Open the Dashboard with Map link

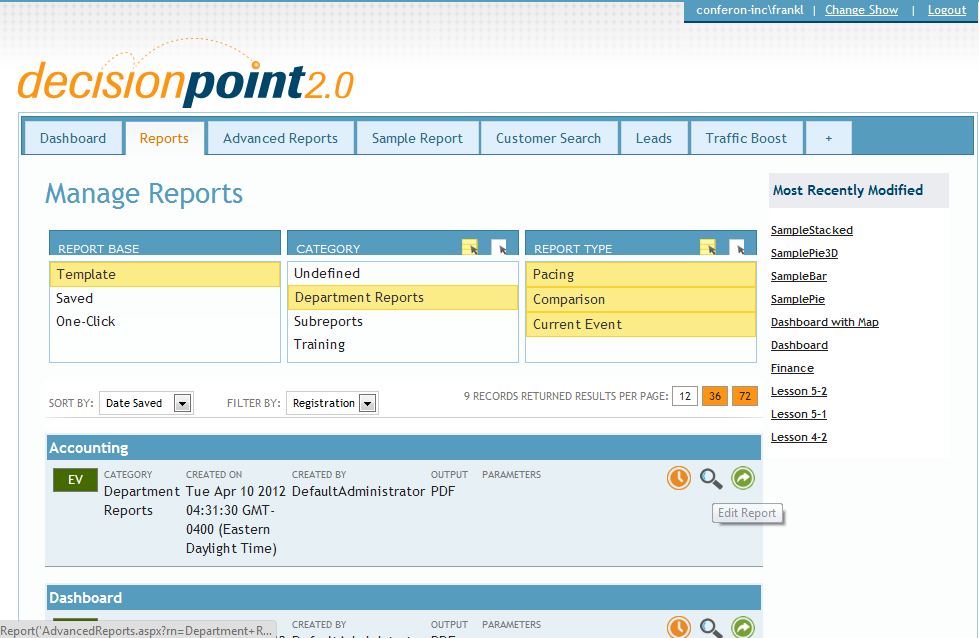click(x=824, y=322)
